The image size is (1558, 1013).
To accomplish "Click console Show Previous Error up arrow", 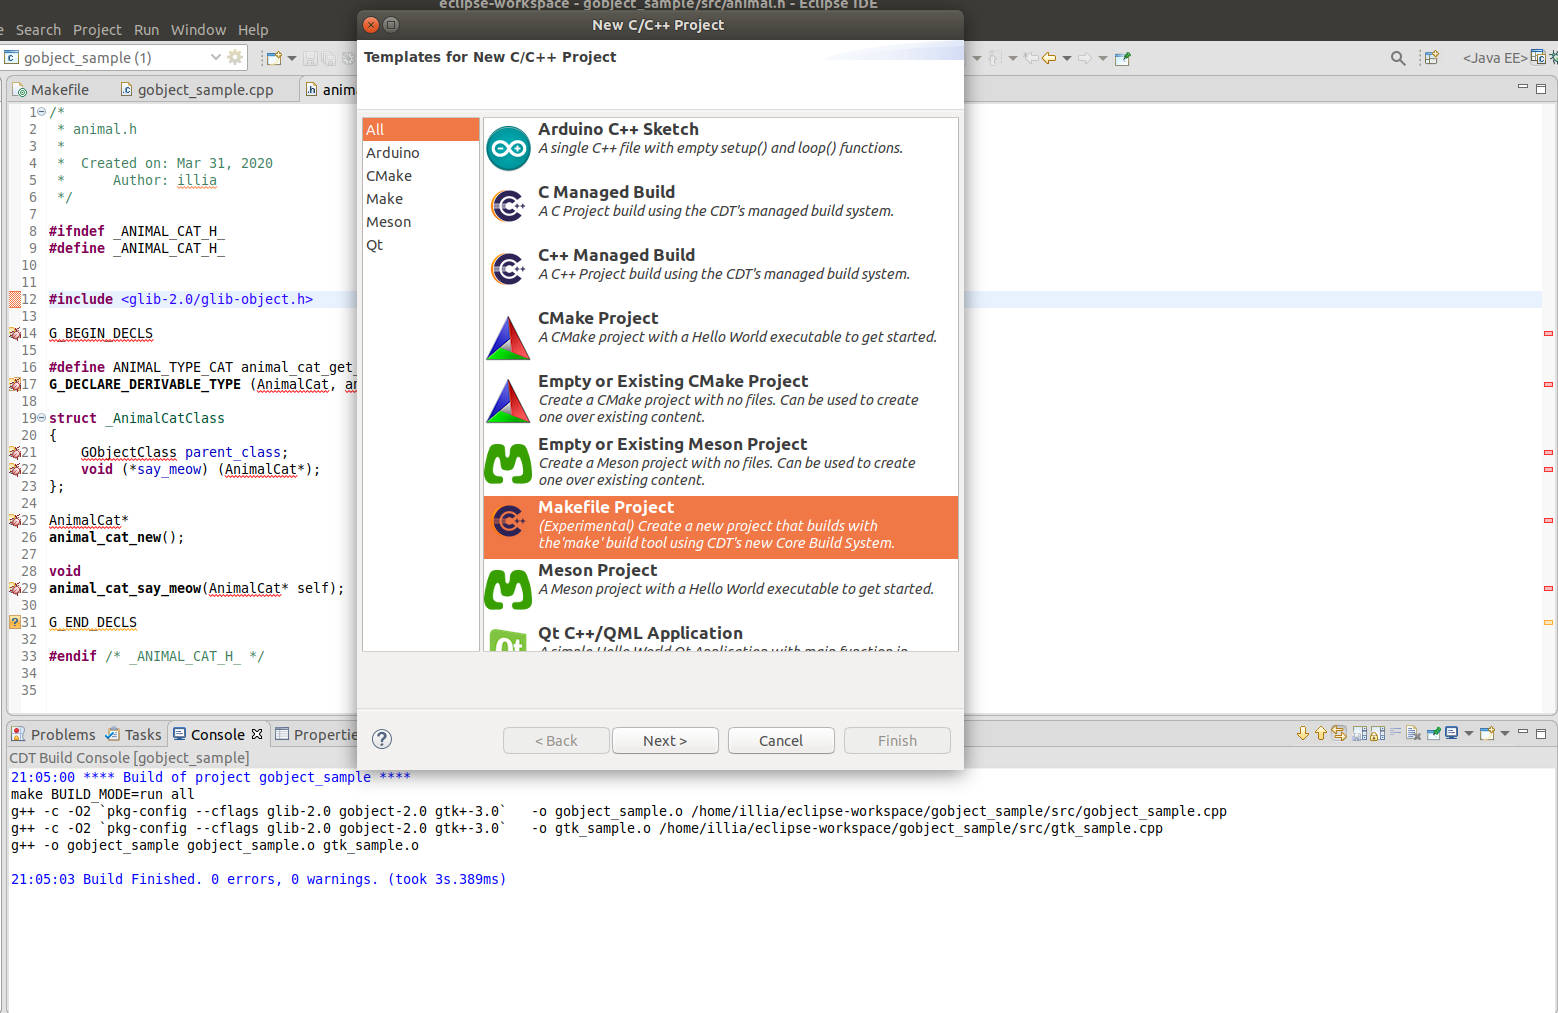I will 1320,733.
